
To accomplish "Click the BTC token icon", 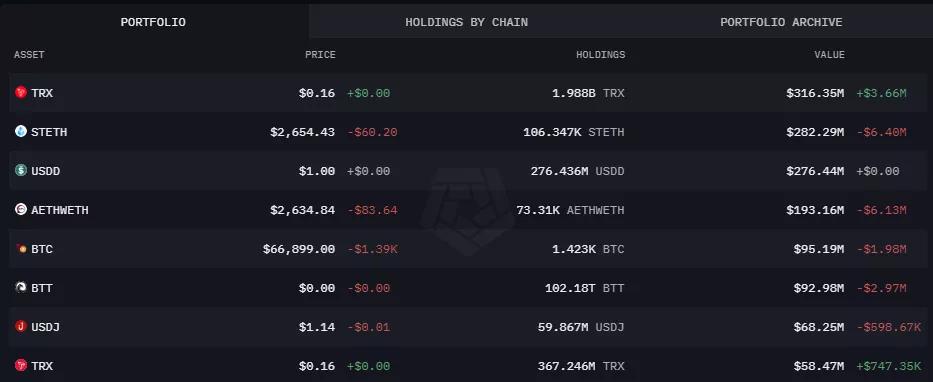I will 21,249.
